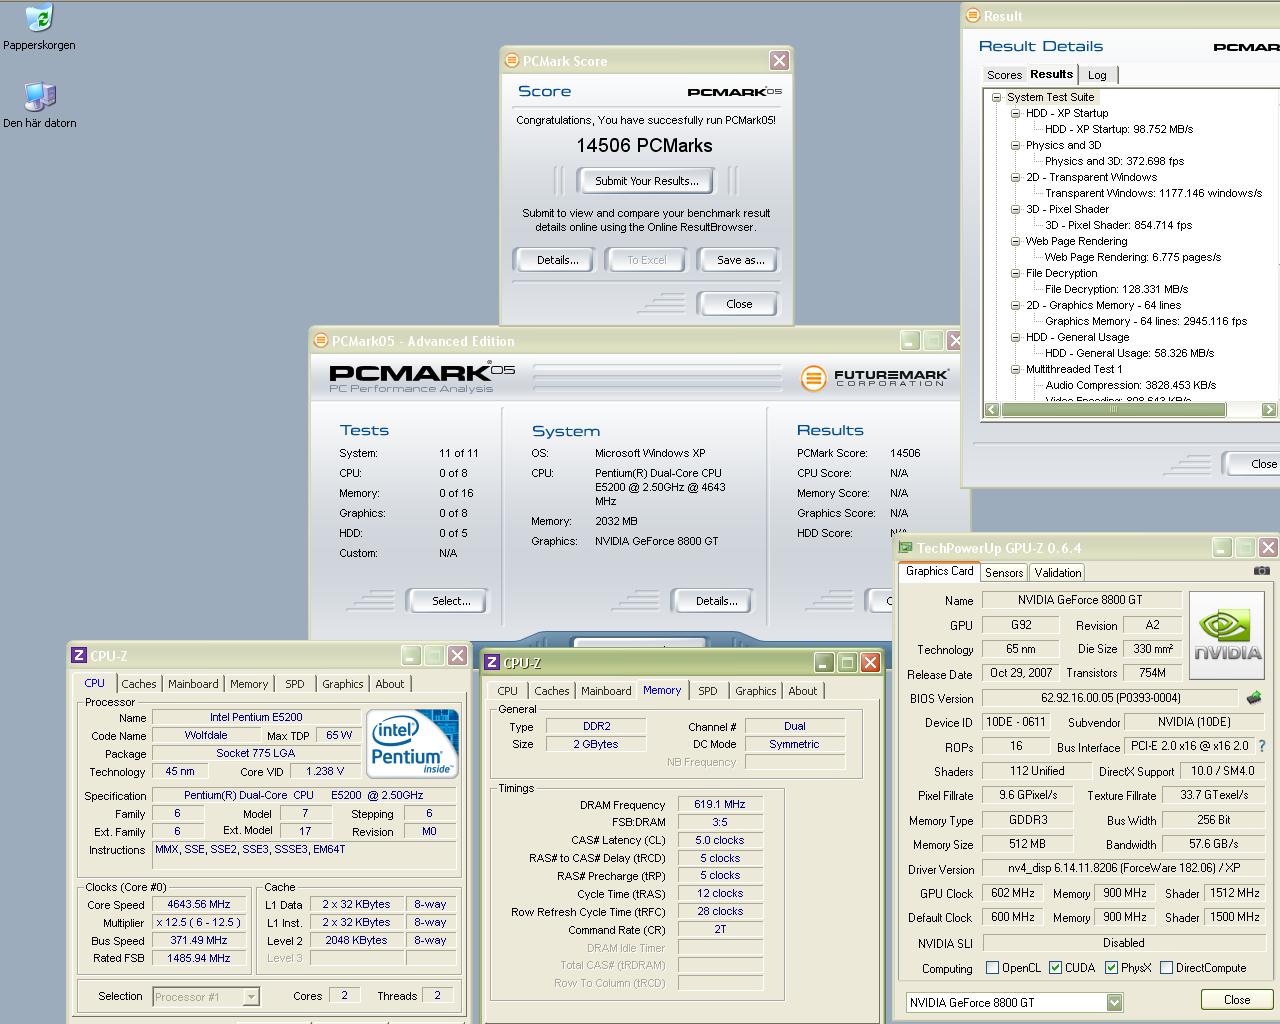Viewport: 1280px width, 1024px height.
Task: Collapse the HDD - XP Startup node
Action: [1015, 113]
